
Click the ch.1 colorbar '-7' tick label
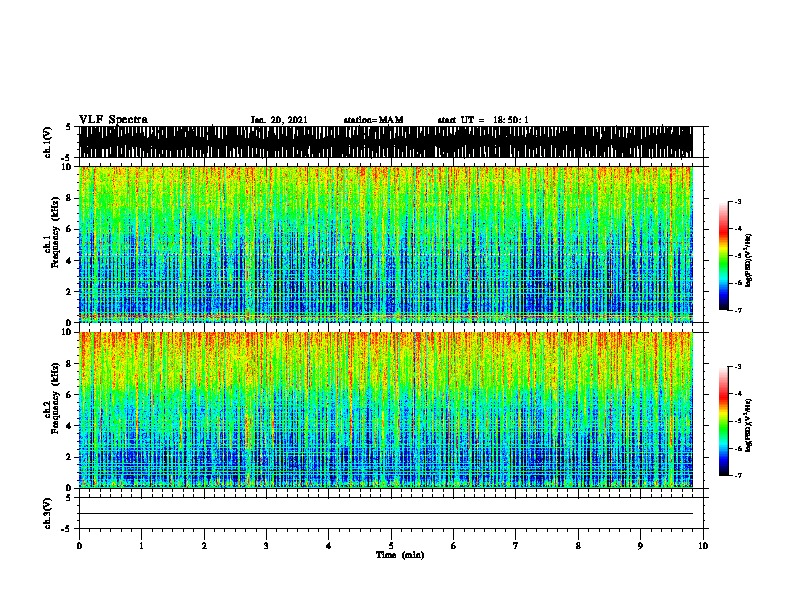click(x=738, y=310)
